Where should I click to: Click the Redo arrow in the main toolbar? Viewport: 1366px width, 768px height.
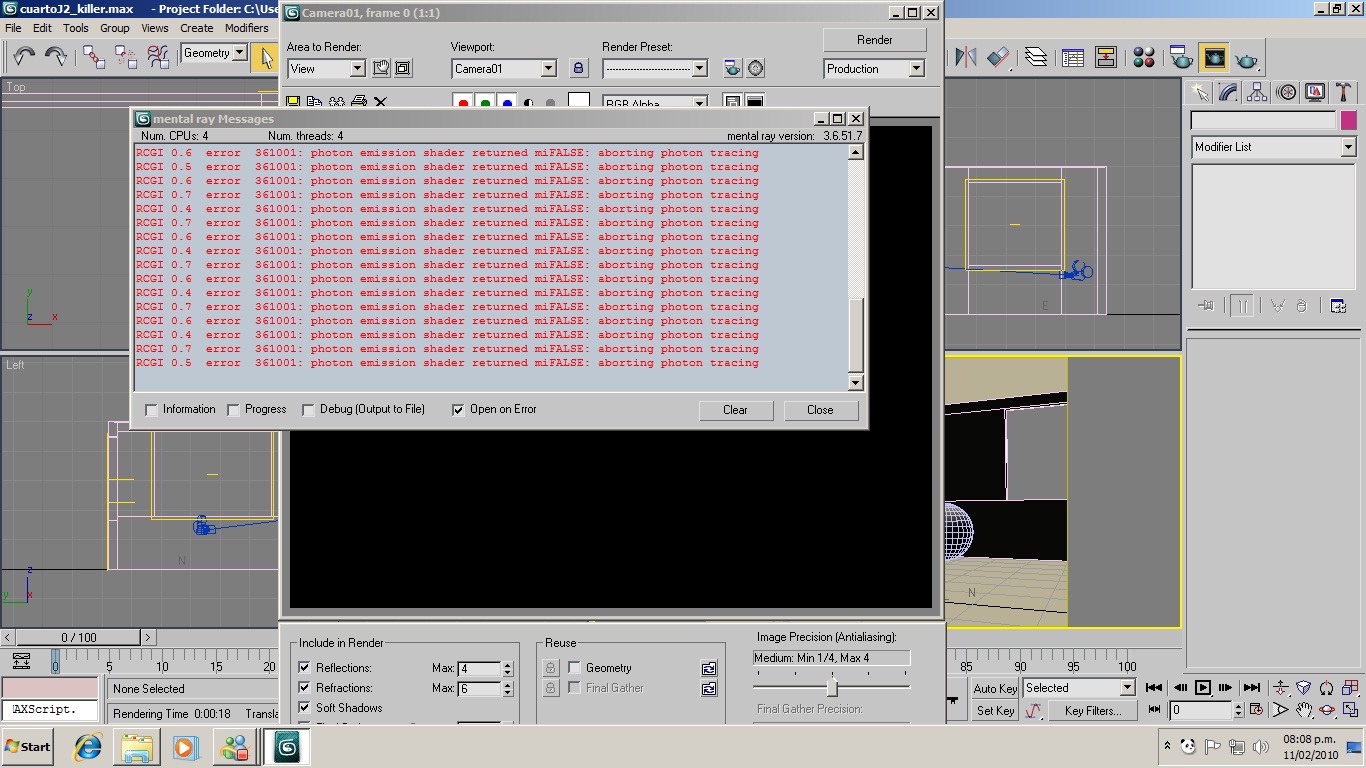point(56,57)
